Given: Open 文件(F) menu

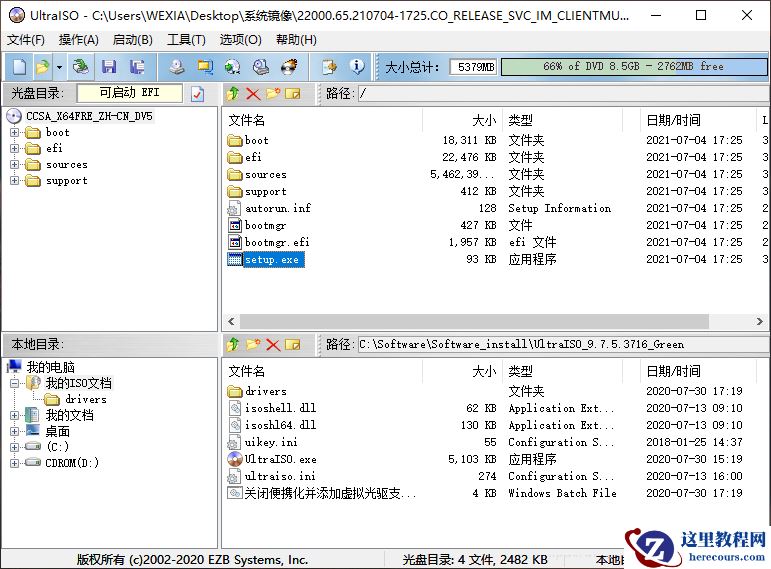Looking at the screenshot, I should click(x=26, y=40).
